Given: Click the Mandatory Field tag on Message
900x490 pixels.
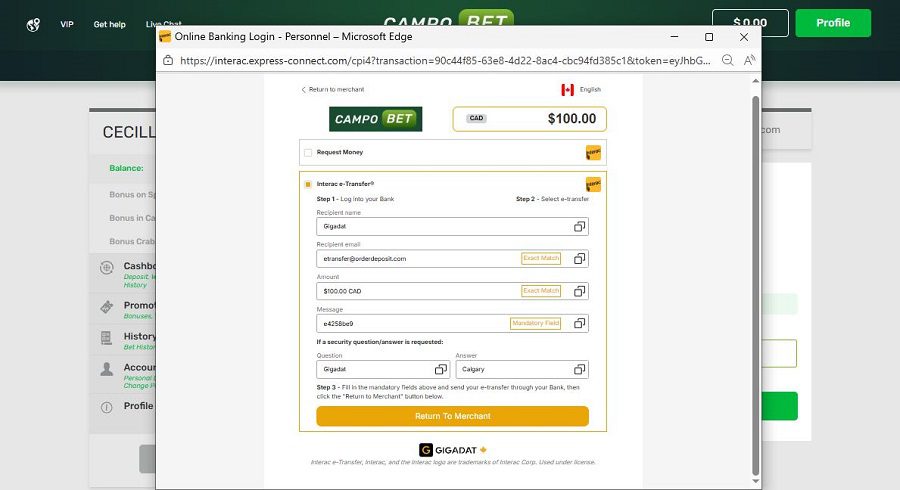Looking at the screenshot, I should pyautogui.click(x=535, y=324).
